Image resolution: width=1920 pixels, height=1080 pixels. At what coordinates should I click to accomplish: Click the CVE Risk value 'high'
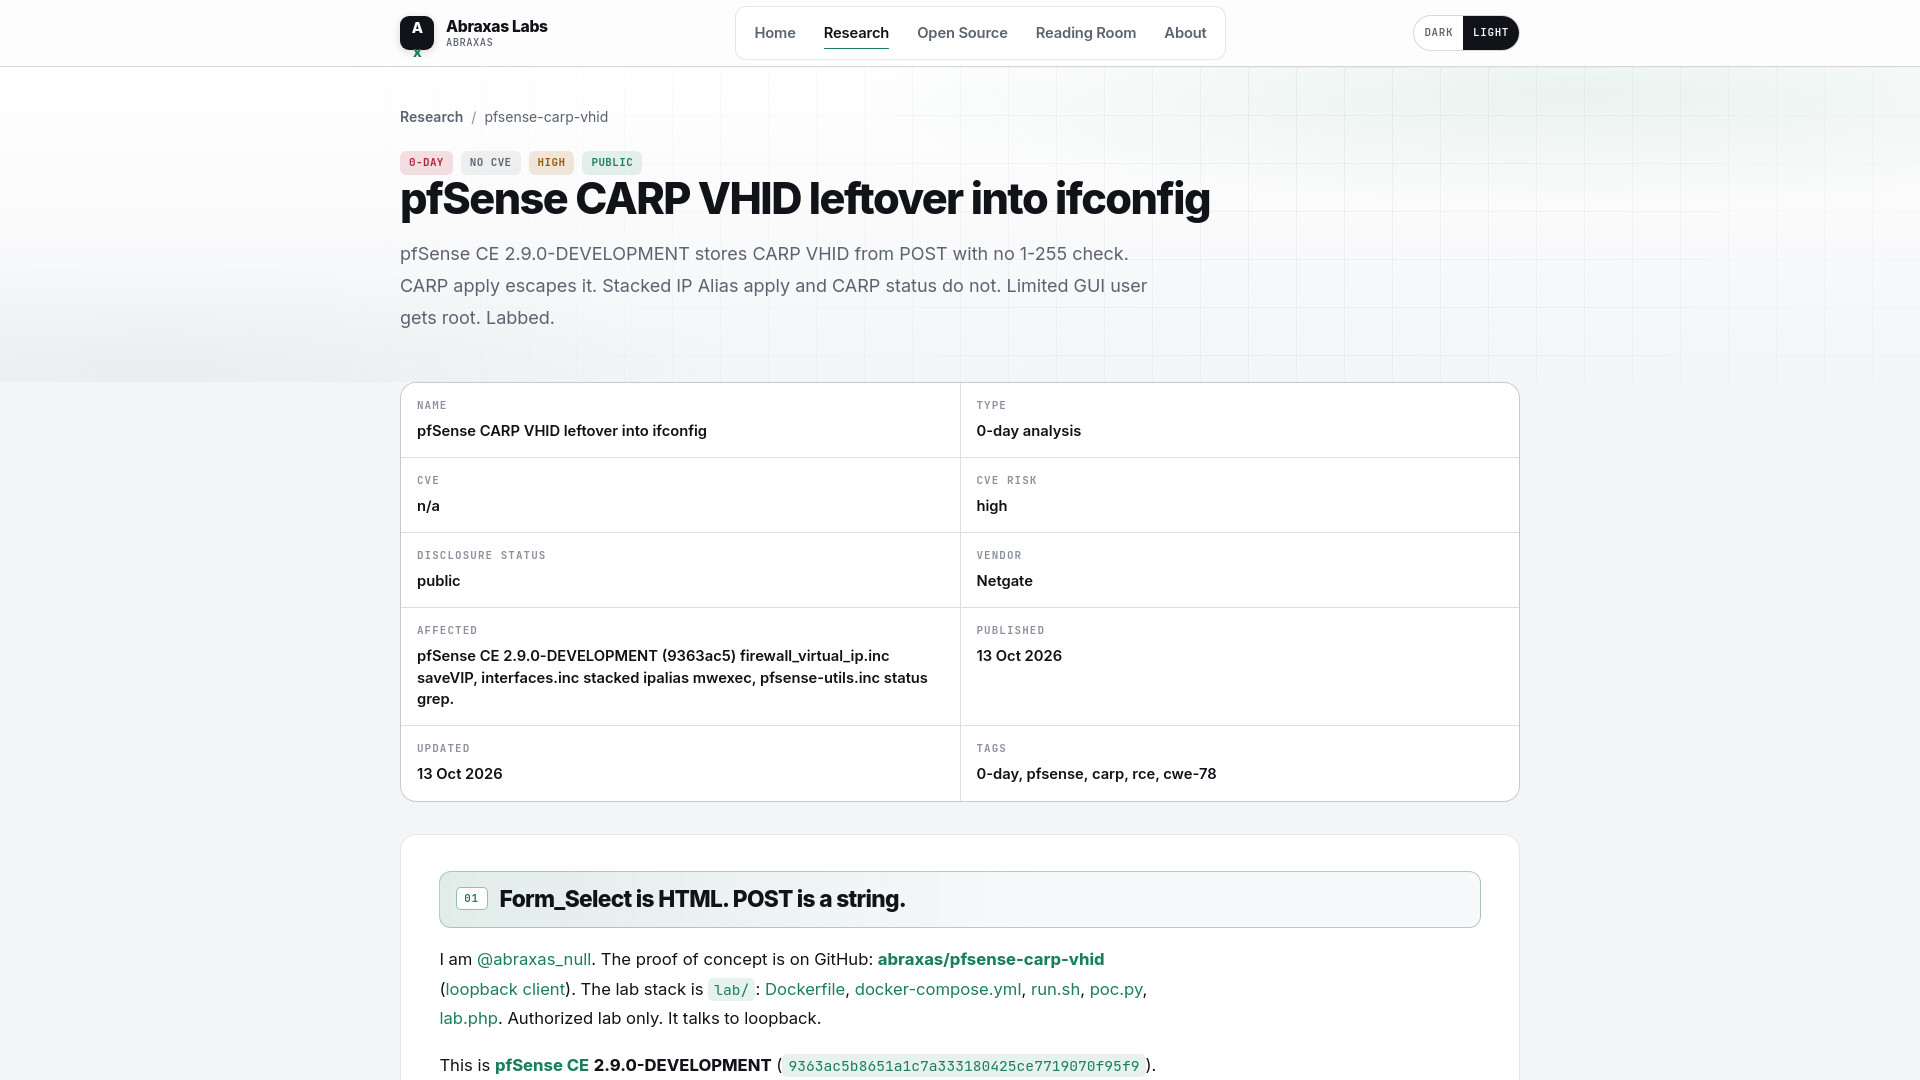[991, 506]
